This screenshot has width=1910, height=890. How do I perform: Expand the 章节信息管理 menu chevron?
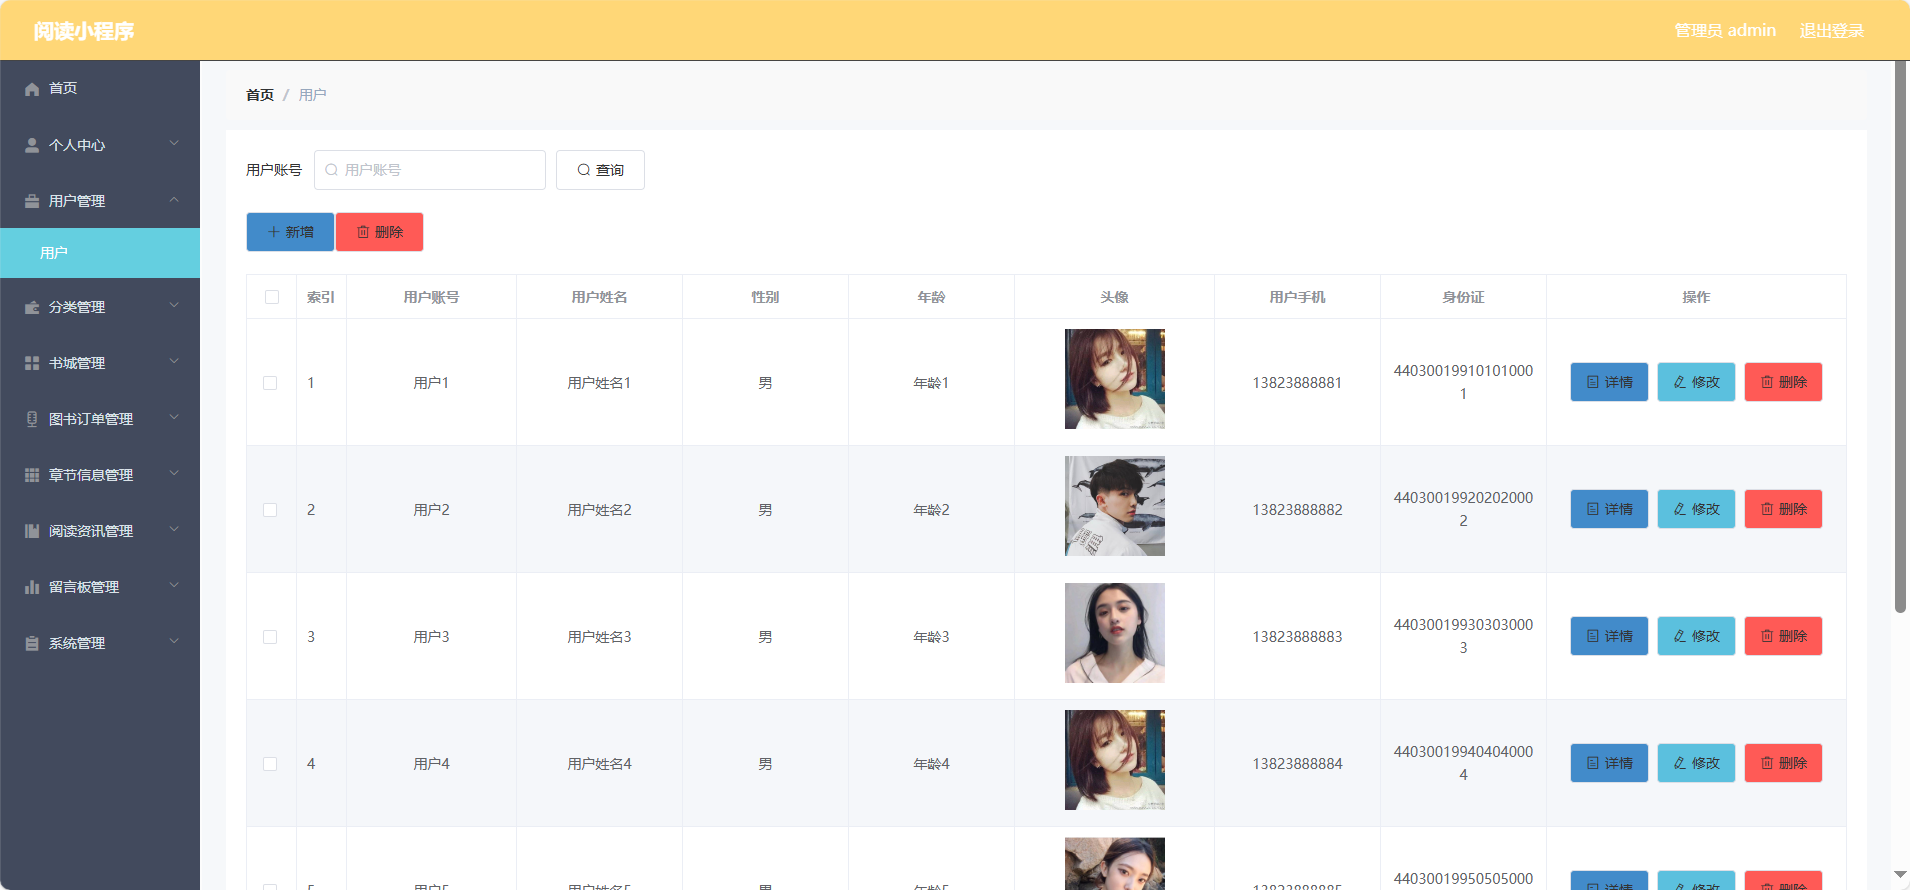pos(174,474)
